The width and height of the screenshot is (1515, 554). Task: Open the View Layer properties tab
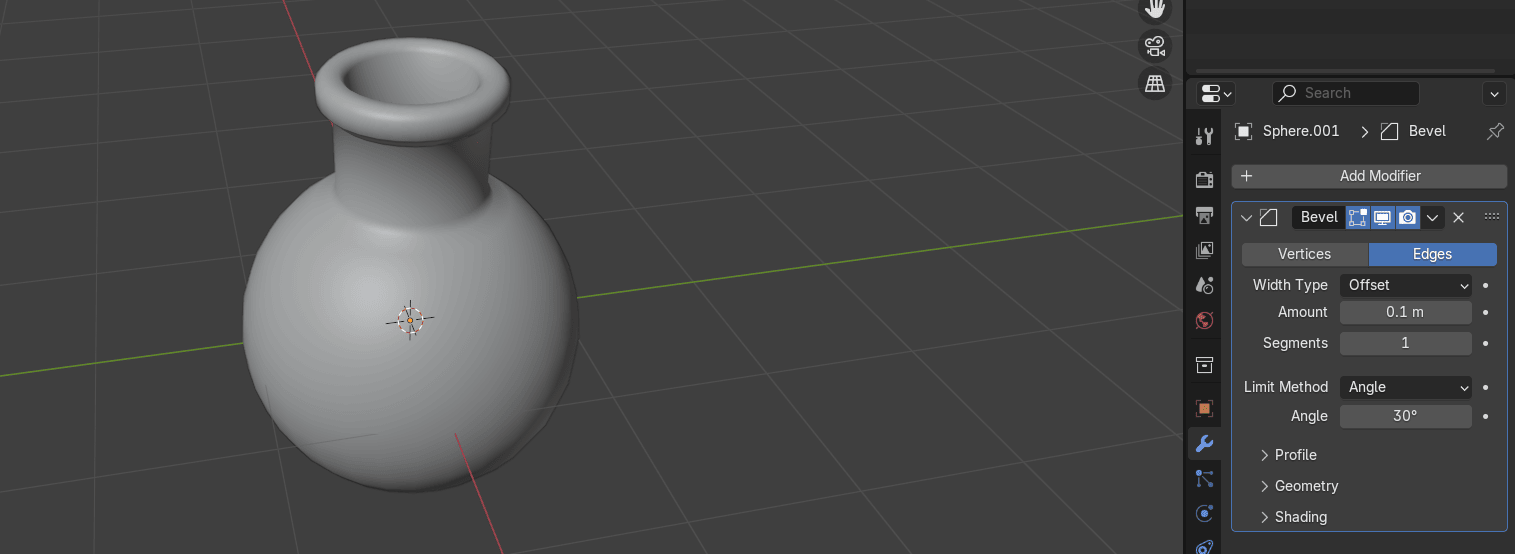pos(1204,250)
